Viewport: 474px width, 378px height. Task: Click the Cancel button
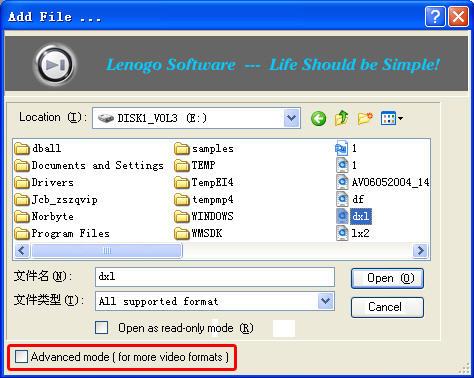point(387,307)
